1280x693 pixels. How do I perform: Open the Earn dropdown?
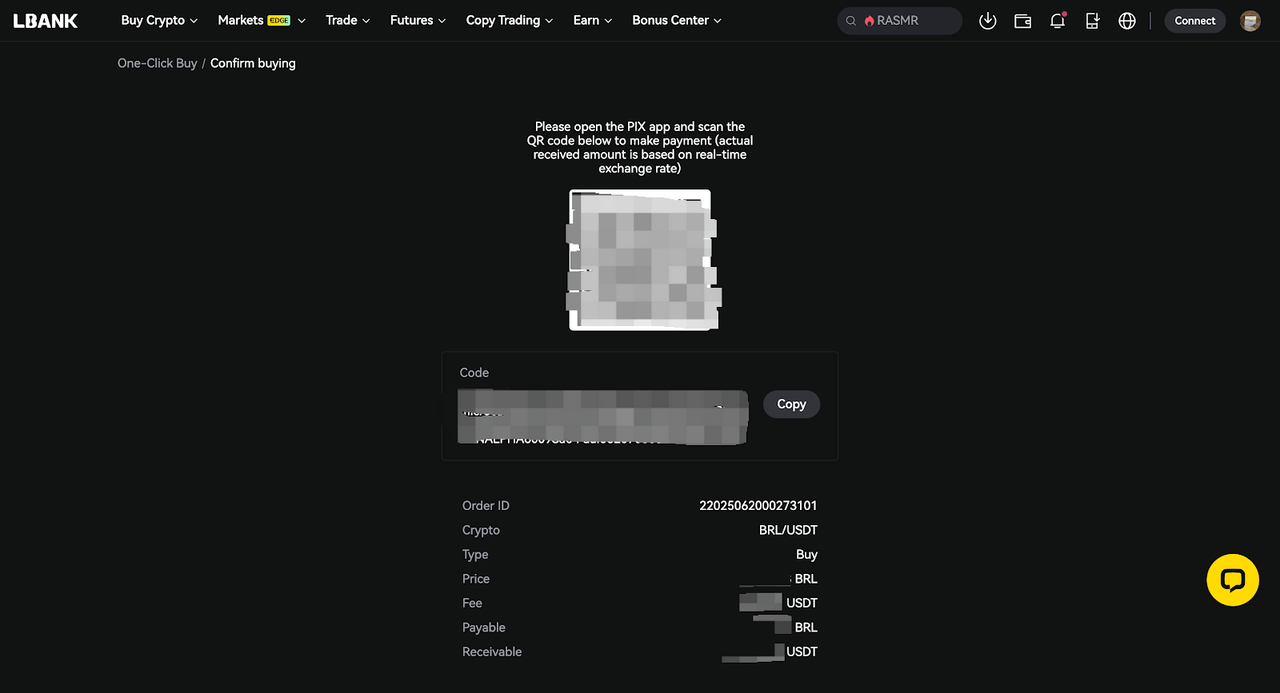pos(593,20)
